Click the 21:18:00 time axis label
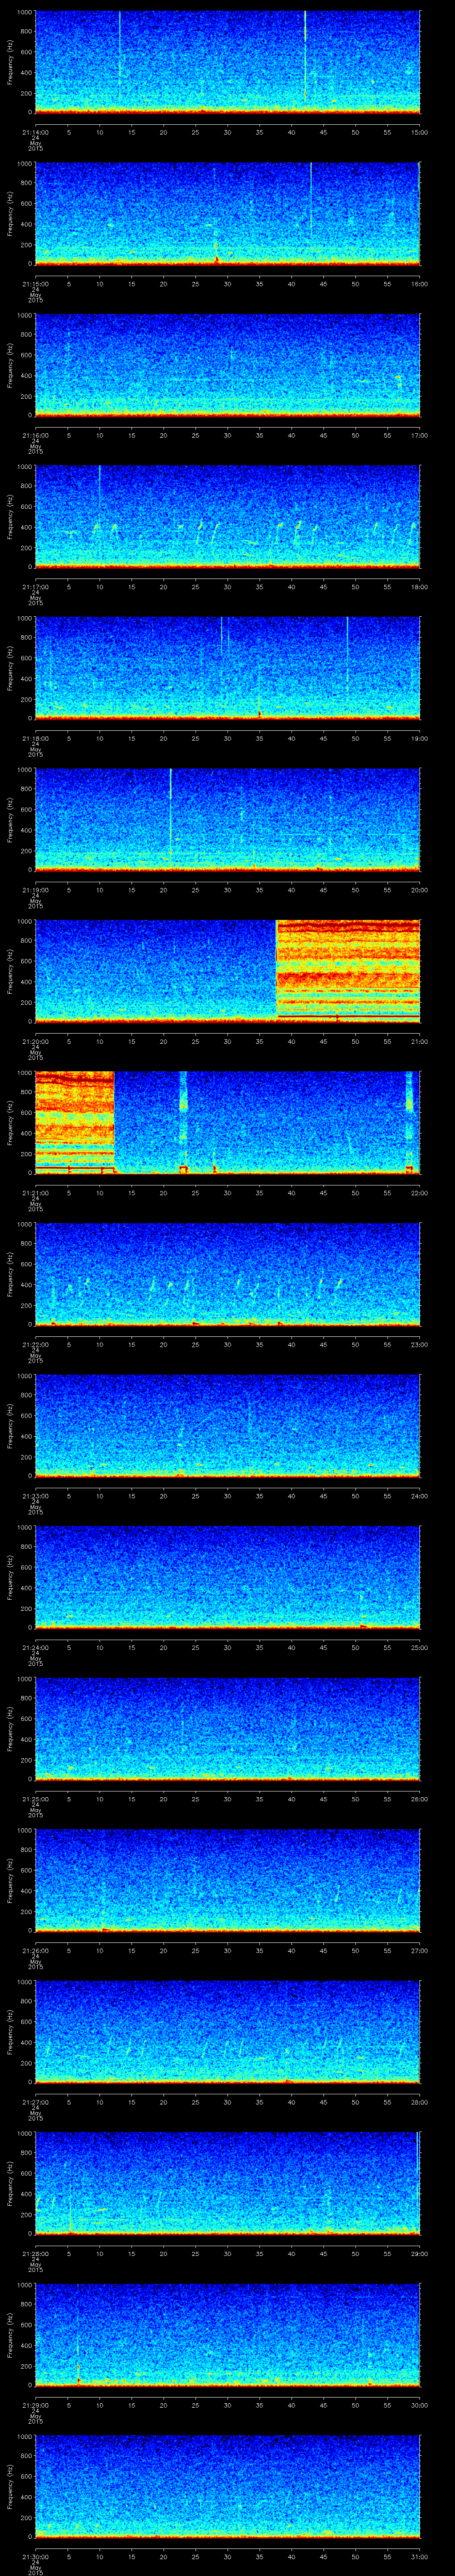Image resolution: width=455 pixels, height=2576 pixels. tap(35, 738)
